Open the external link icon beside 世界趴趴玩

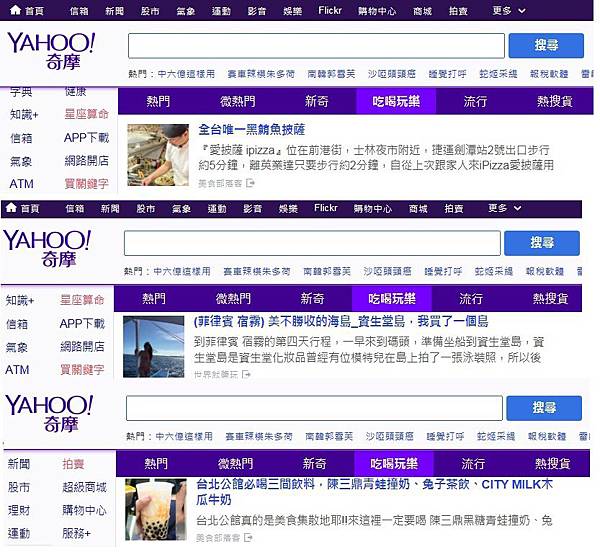(x=246, y=374)
